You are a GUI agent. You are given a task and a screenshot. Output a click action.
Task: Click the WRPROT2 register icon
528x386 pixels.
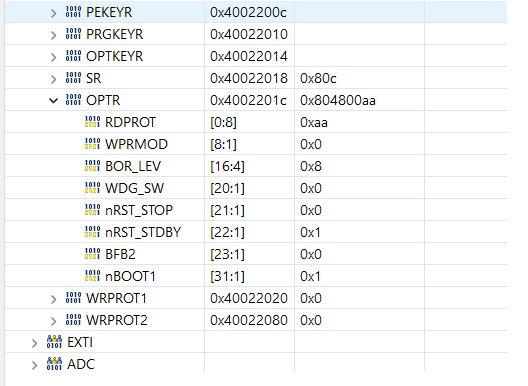pyautogui.click(x=73, y=320)
